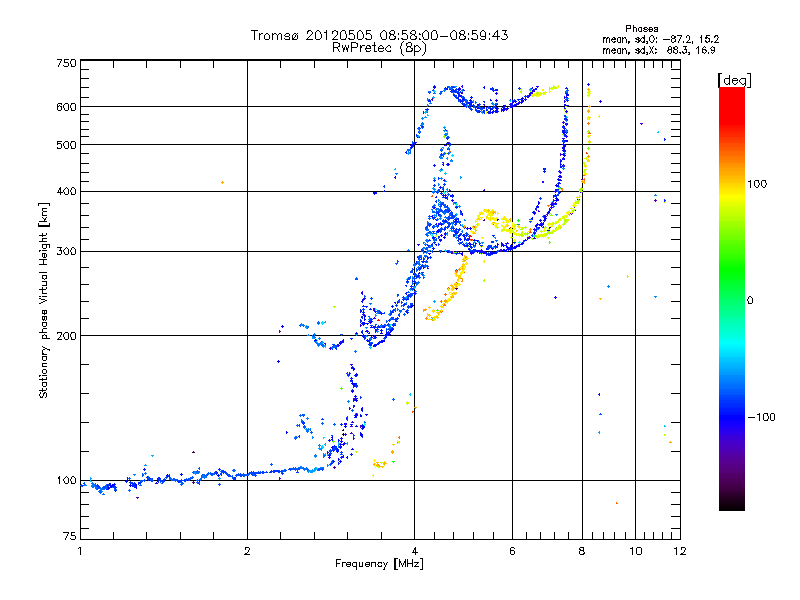Click the 'Frequency [MHz]' axis label

coord(379,564)
